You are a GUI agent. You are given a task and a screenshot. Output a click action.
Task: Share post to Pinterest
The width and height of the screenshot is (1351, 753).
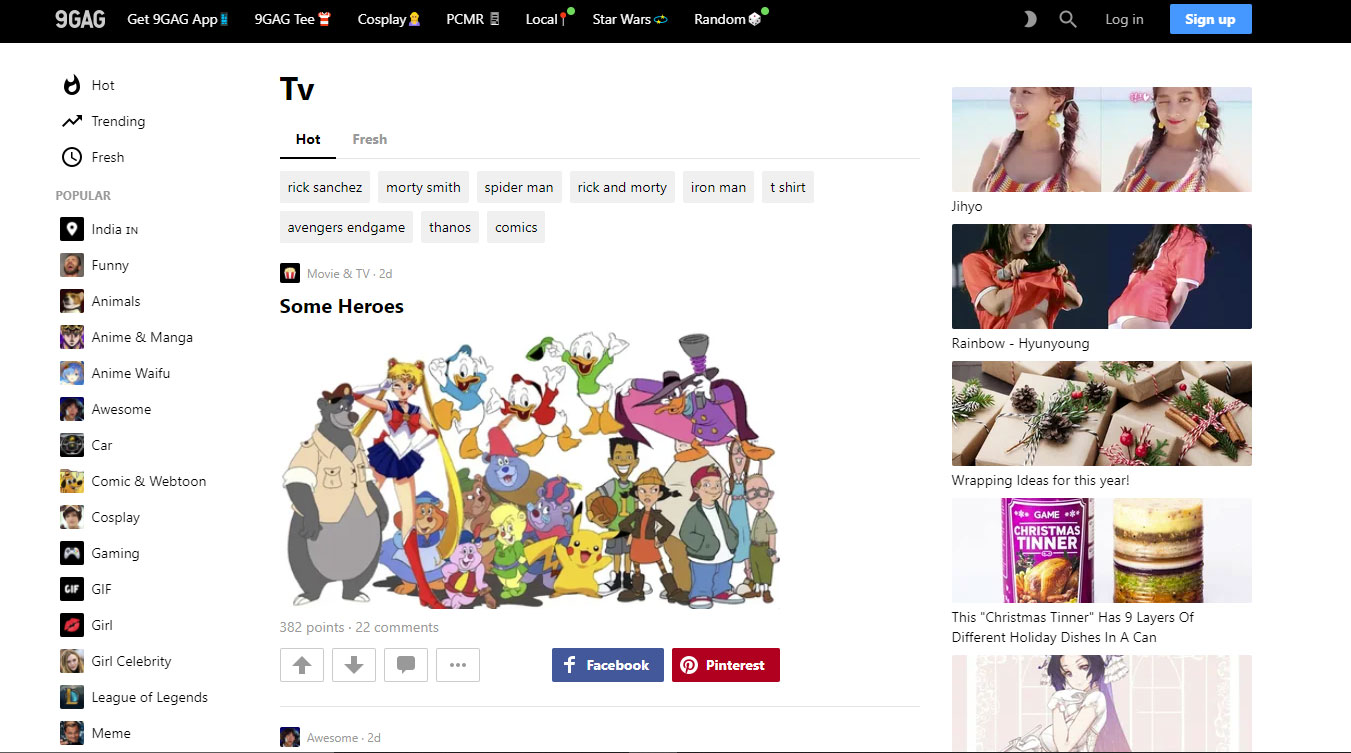(x=726, y=665)
